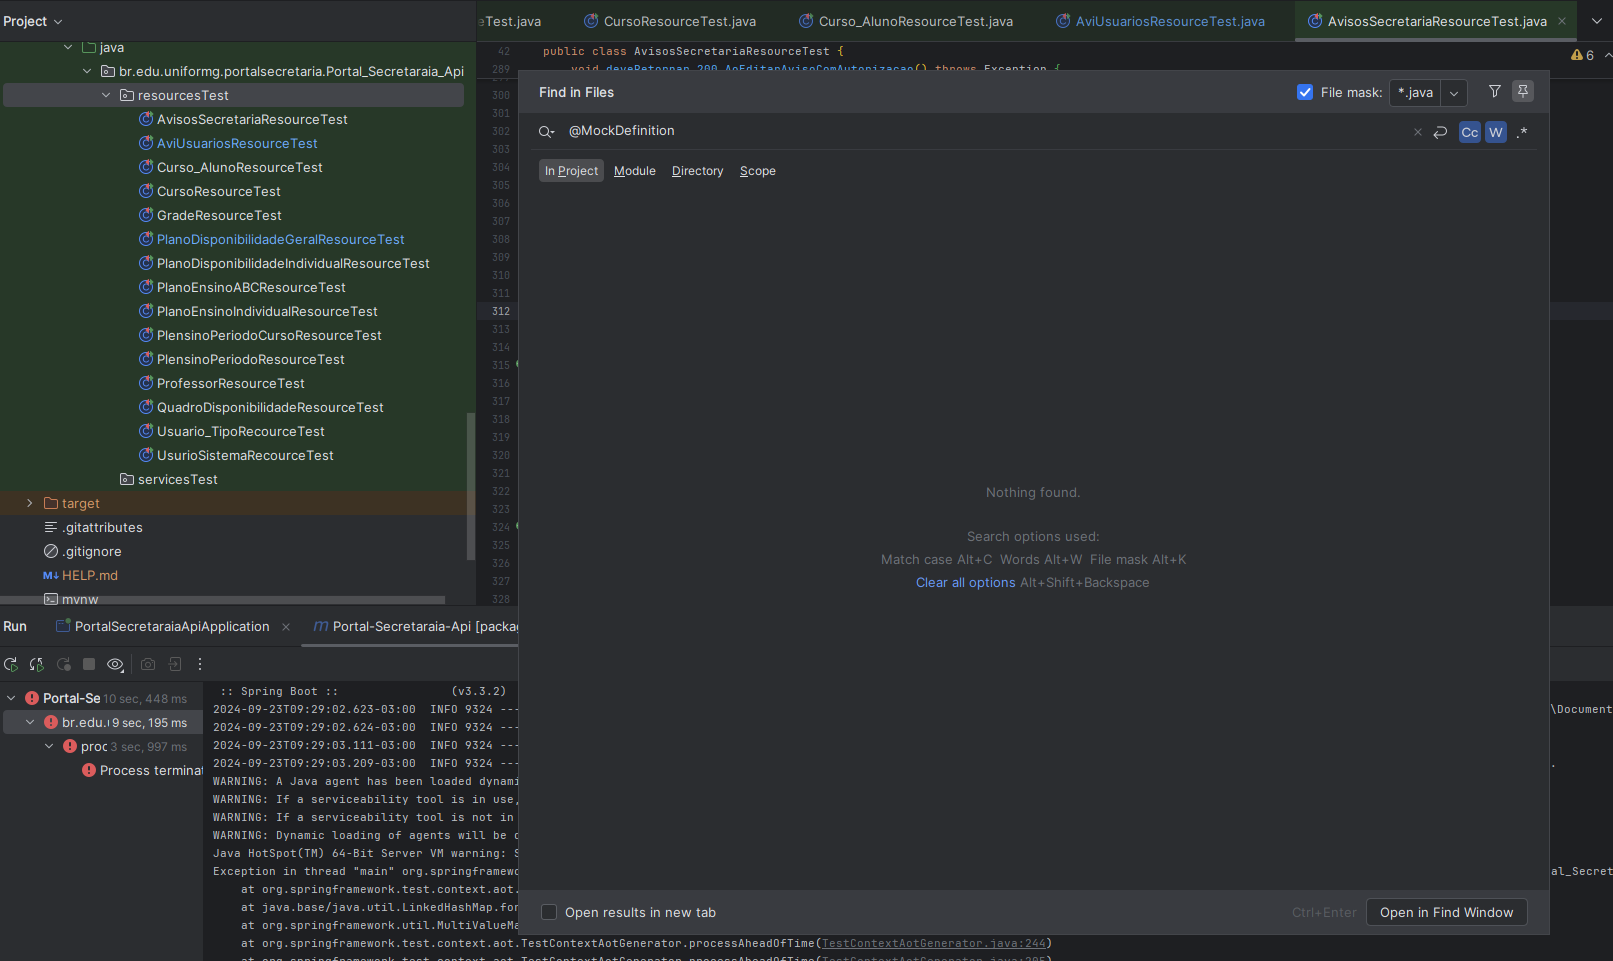
Task: Click the project tree vertical scrollbar
Action: tap(471, 485)
